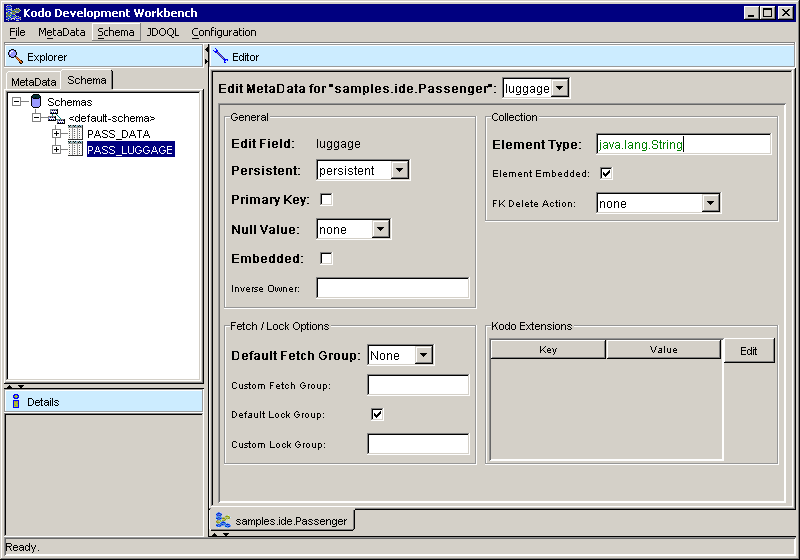Open the Schema menu
This screenshot has width=800, height=560.
click(116, 32)
